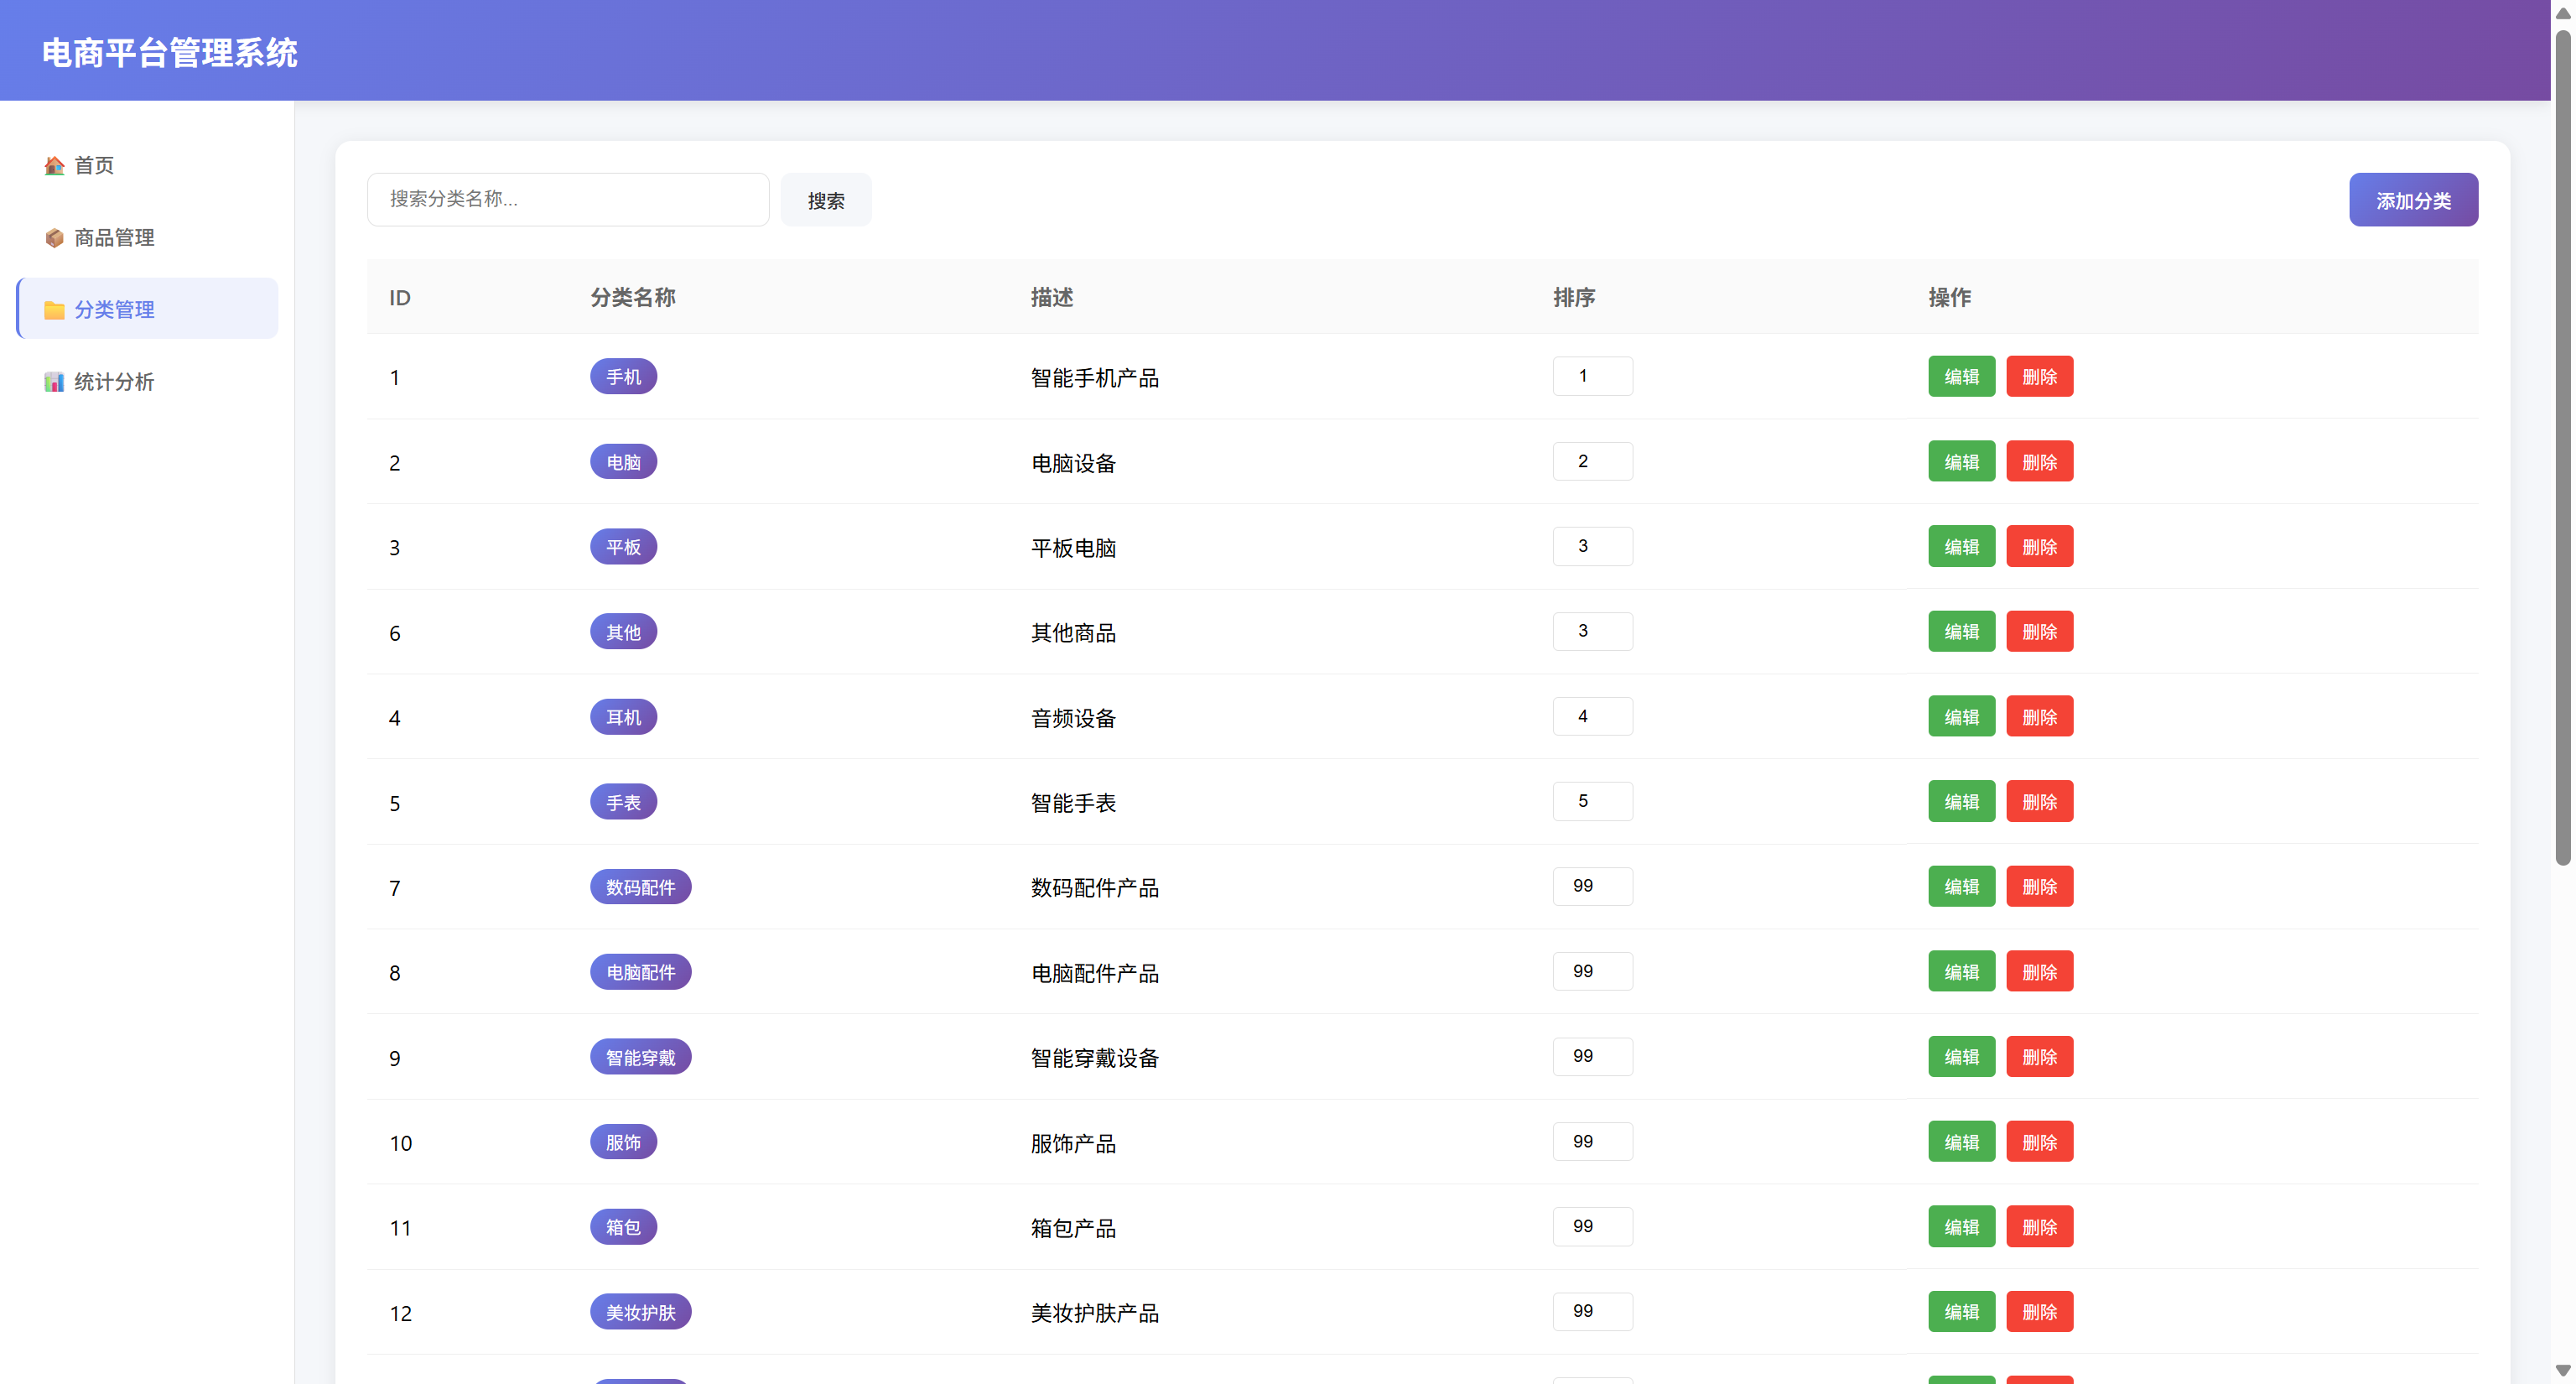Focus the 搜索分类名称 search field
The width and height of the screenshot is (2576, 1384).
point(568,199)
